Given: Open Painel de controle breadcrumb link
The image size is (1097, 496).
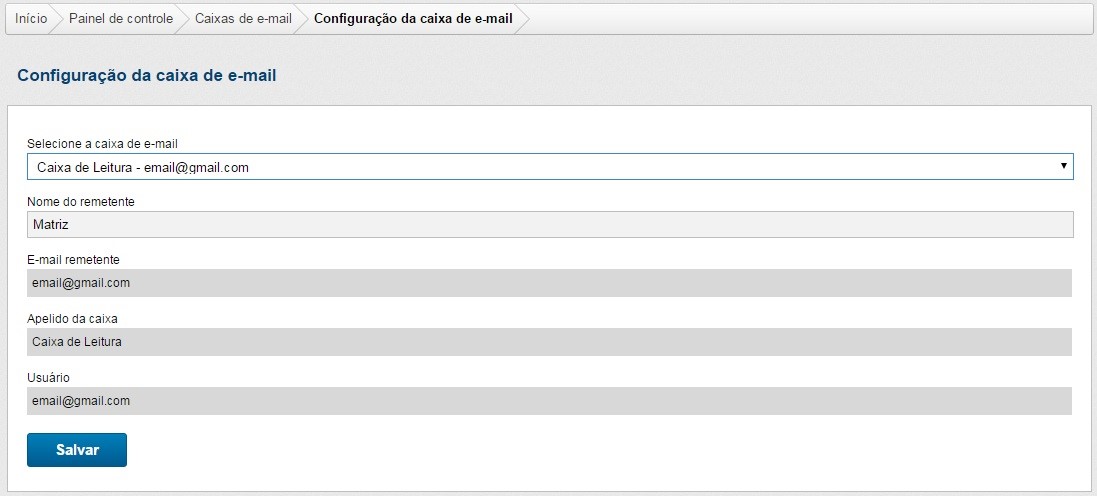Looking at the screenshot, I should point(120,19).
